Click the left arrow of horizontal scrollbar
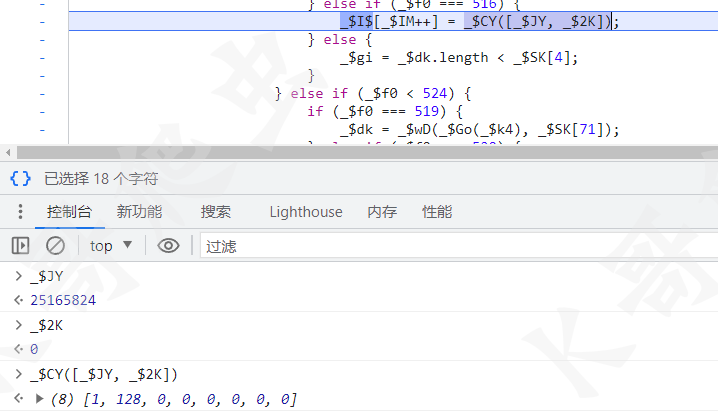The width and height of the screenshot is (718, 414). coord(8,152)
